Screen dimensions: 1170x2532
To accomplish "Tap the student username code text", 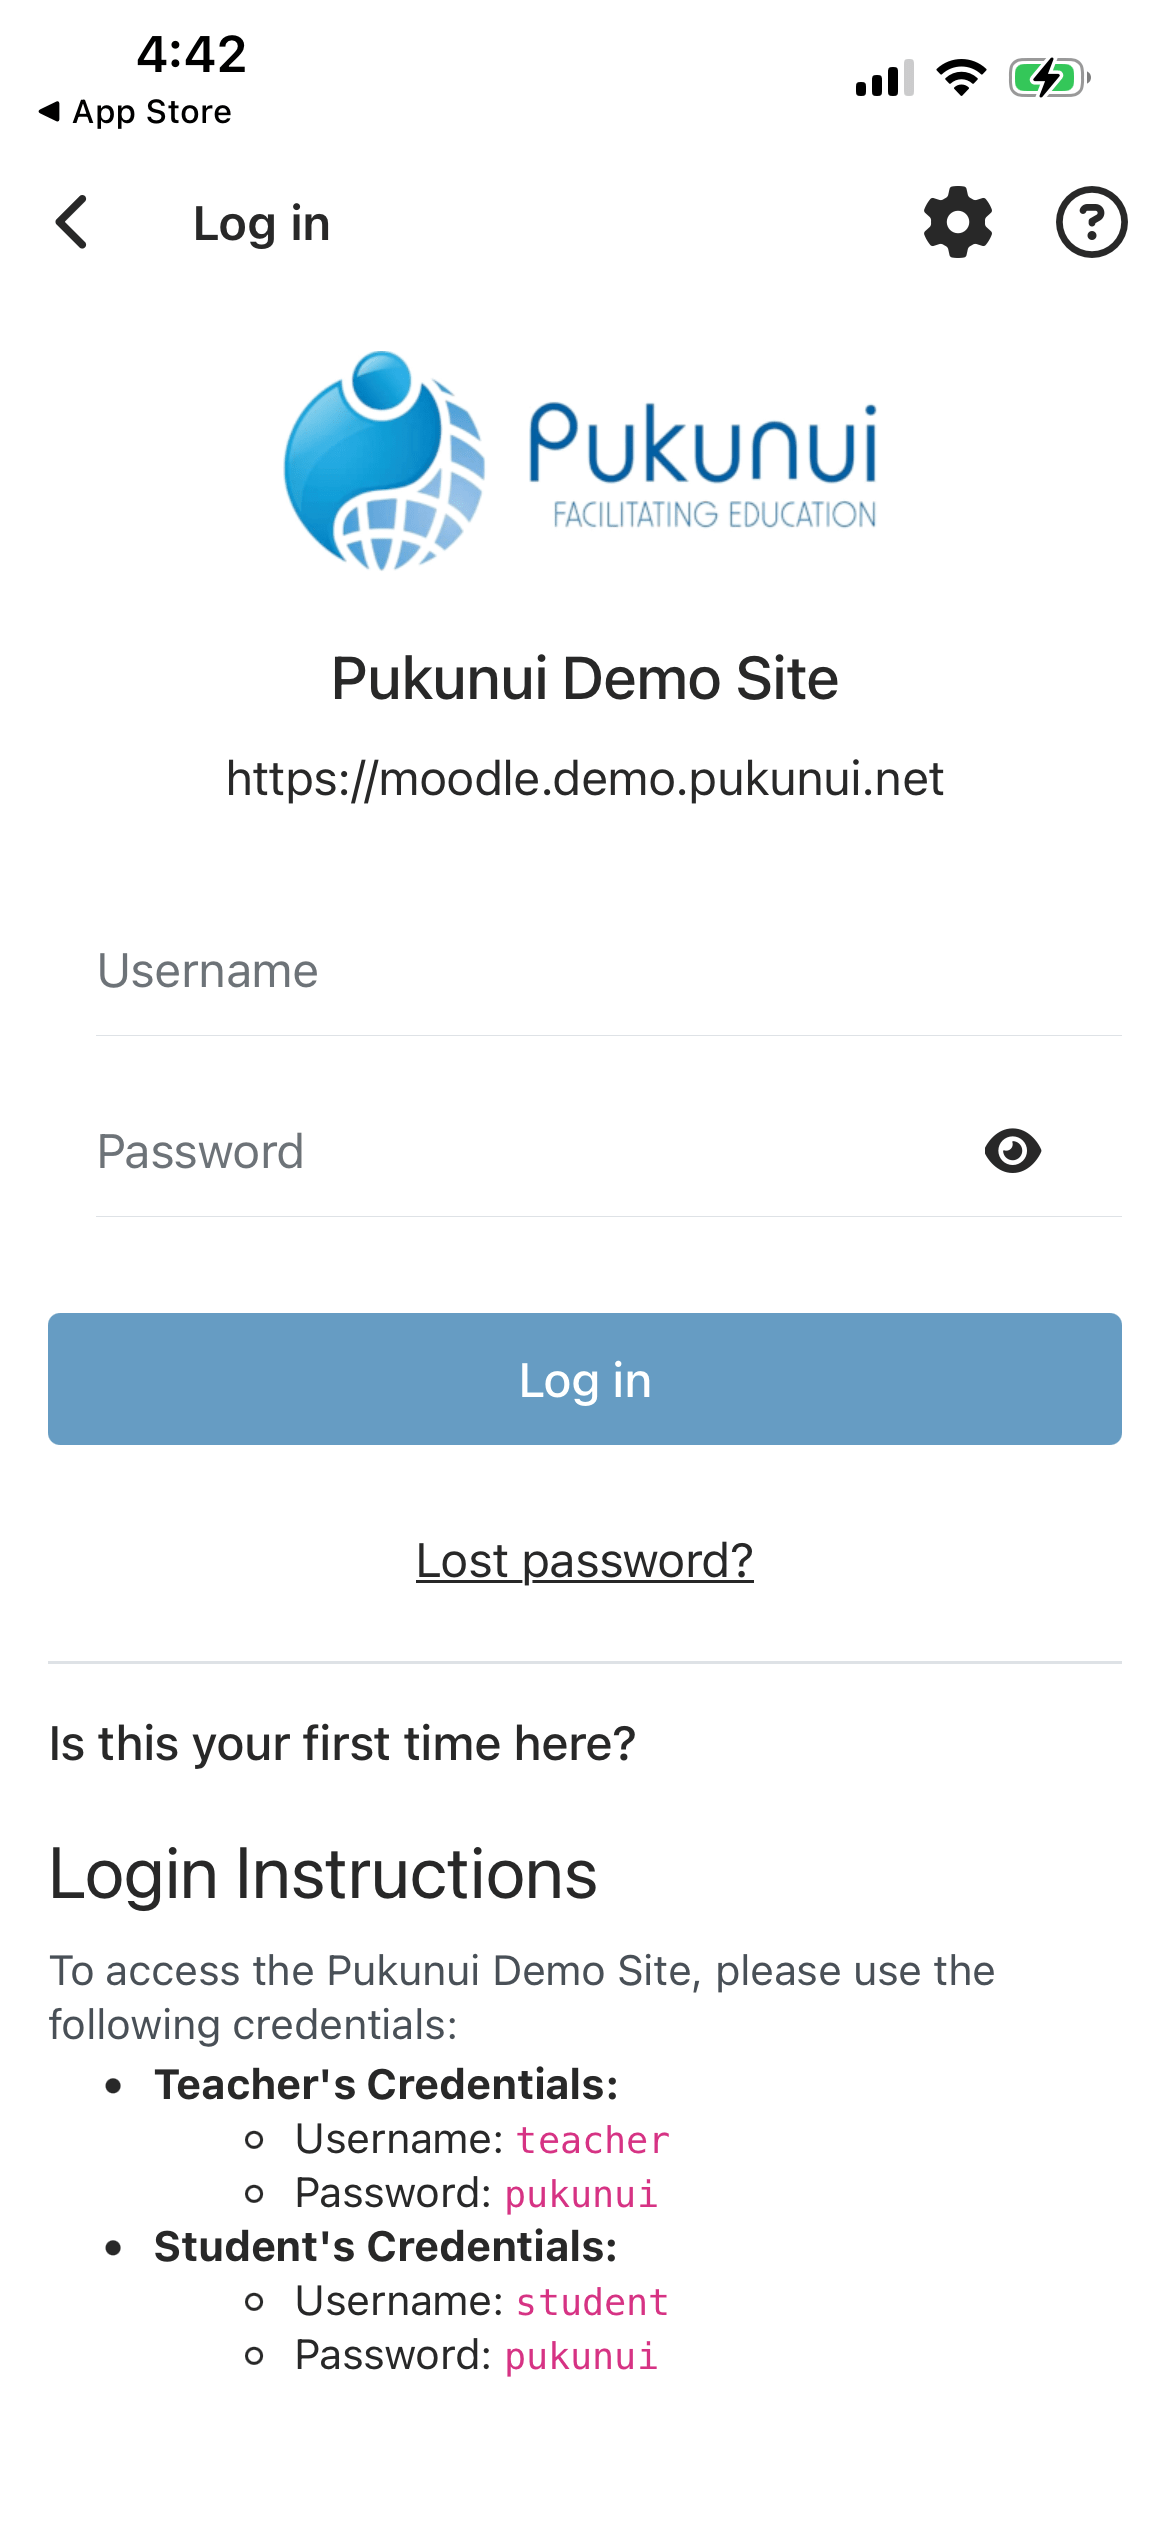I will [592, 2302].
